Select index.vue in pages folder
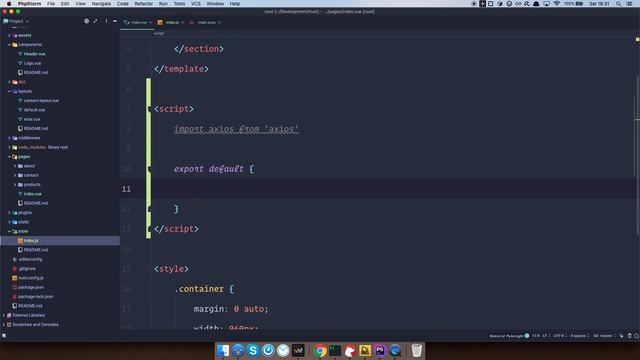The image size is (640, 360). coord(33,194)
